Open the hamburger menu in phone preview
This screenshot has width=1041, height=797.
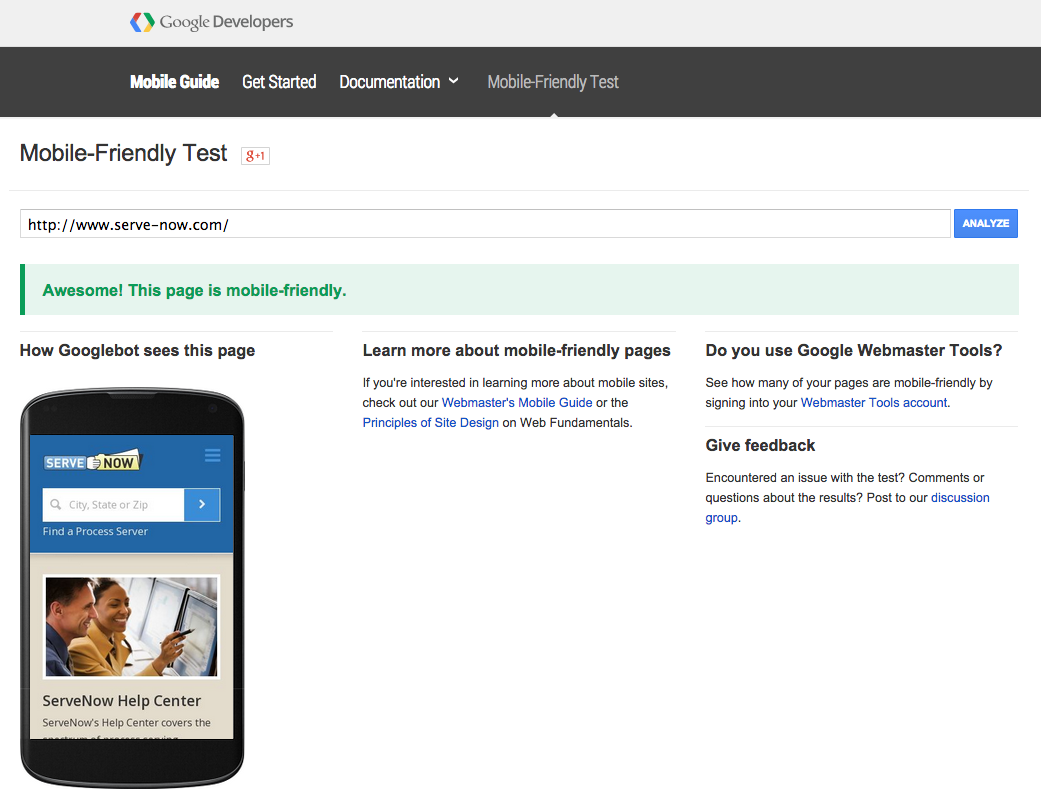(x=212, y=455)
